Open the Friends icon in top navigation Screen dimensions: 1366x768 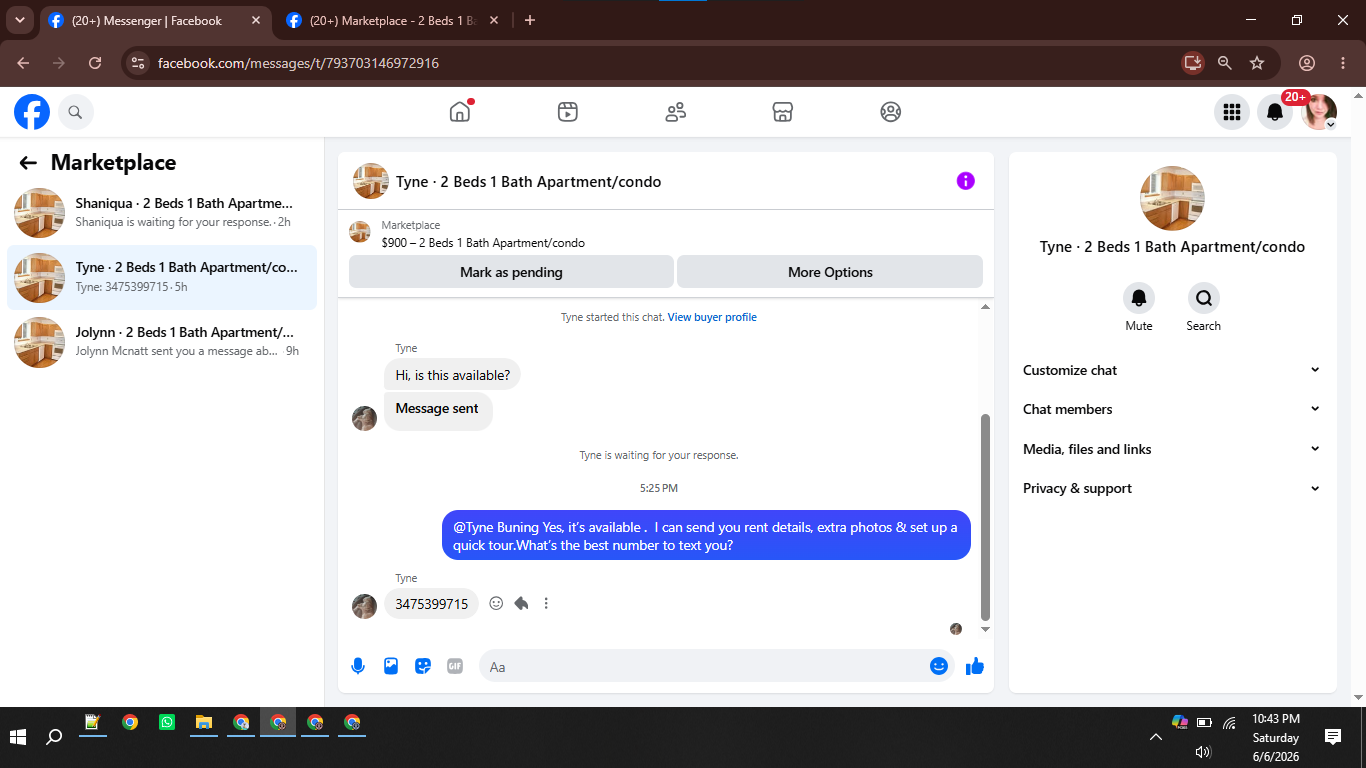coord(676,112)
